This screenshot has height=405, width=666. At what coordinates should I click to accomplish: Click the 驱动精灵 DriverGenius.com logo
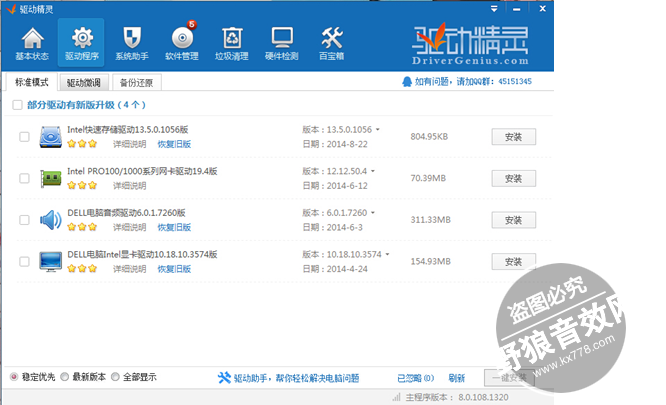pyautogui.click(x=470, y=44)
